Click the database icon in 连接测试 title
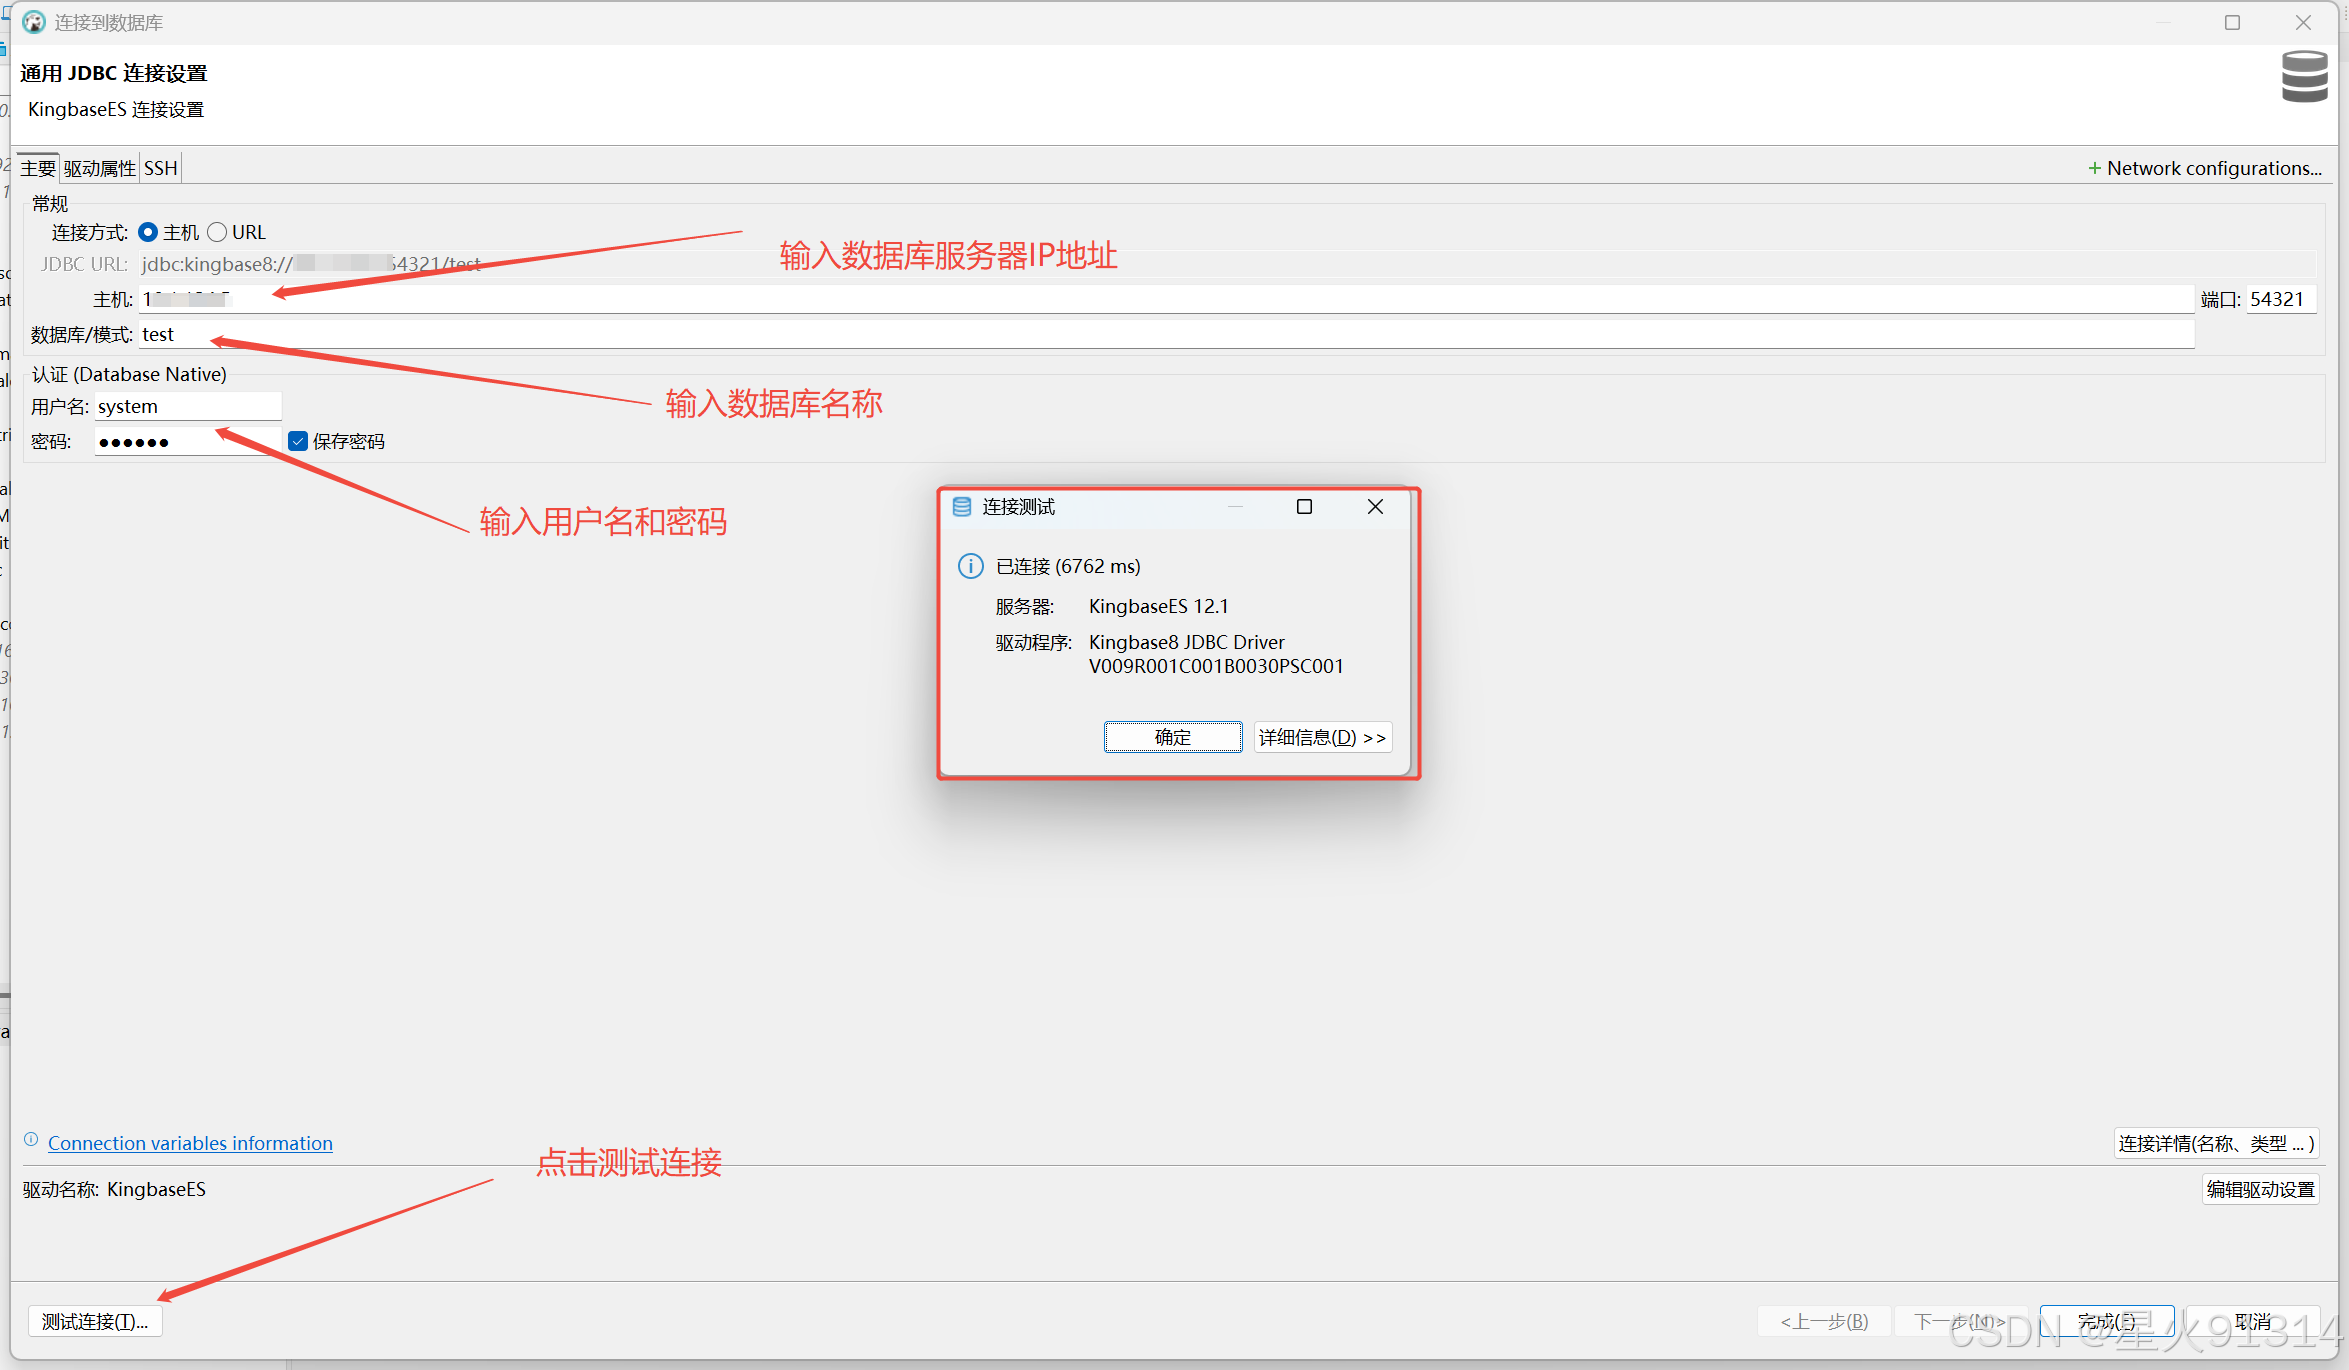2349x1370 pixels. 962,507
